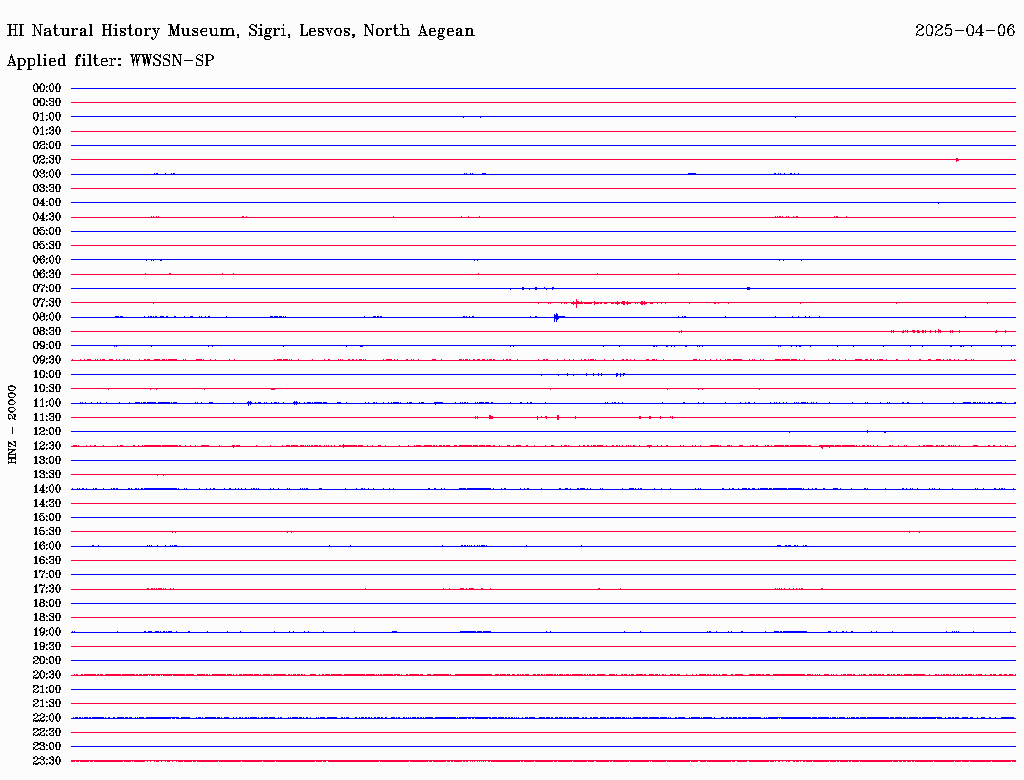Screen dimensions: 1024x780
Task: Click the 15:30 time label
Action: click(47, 532)
